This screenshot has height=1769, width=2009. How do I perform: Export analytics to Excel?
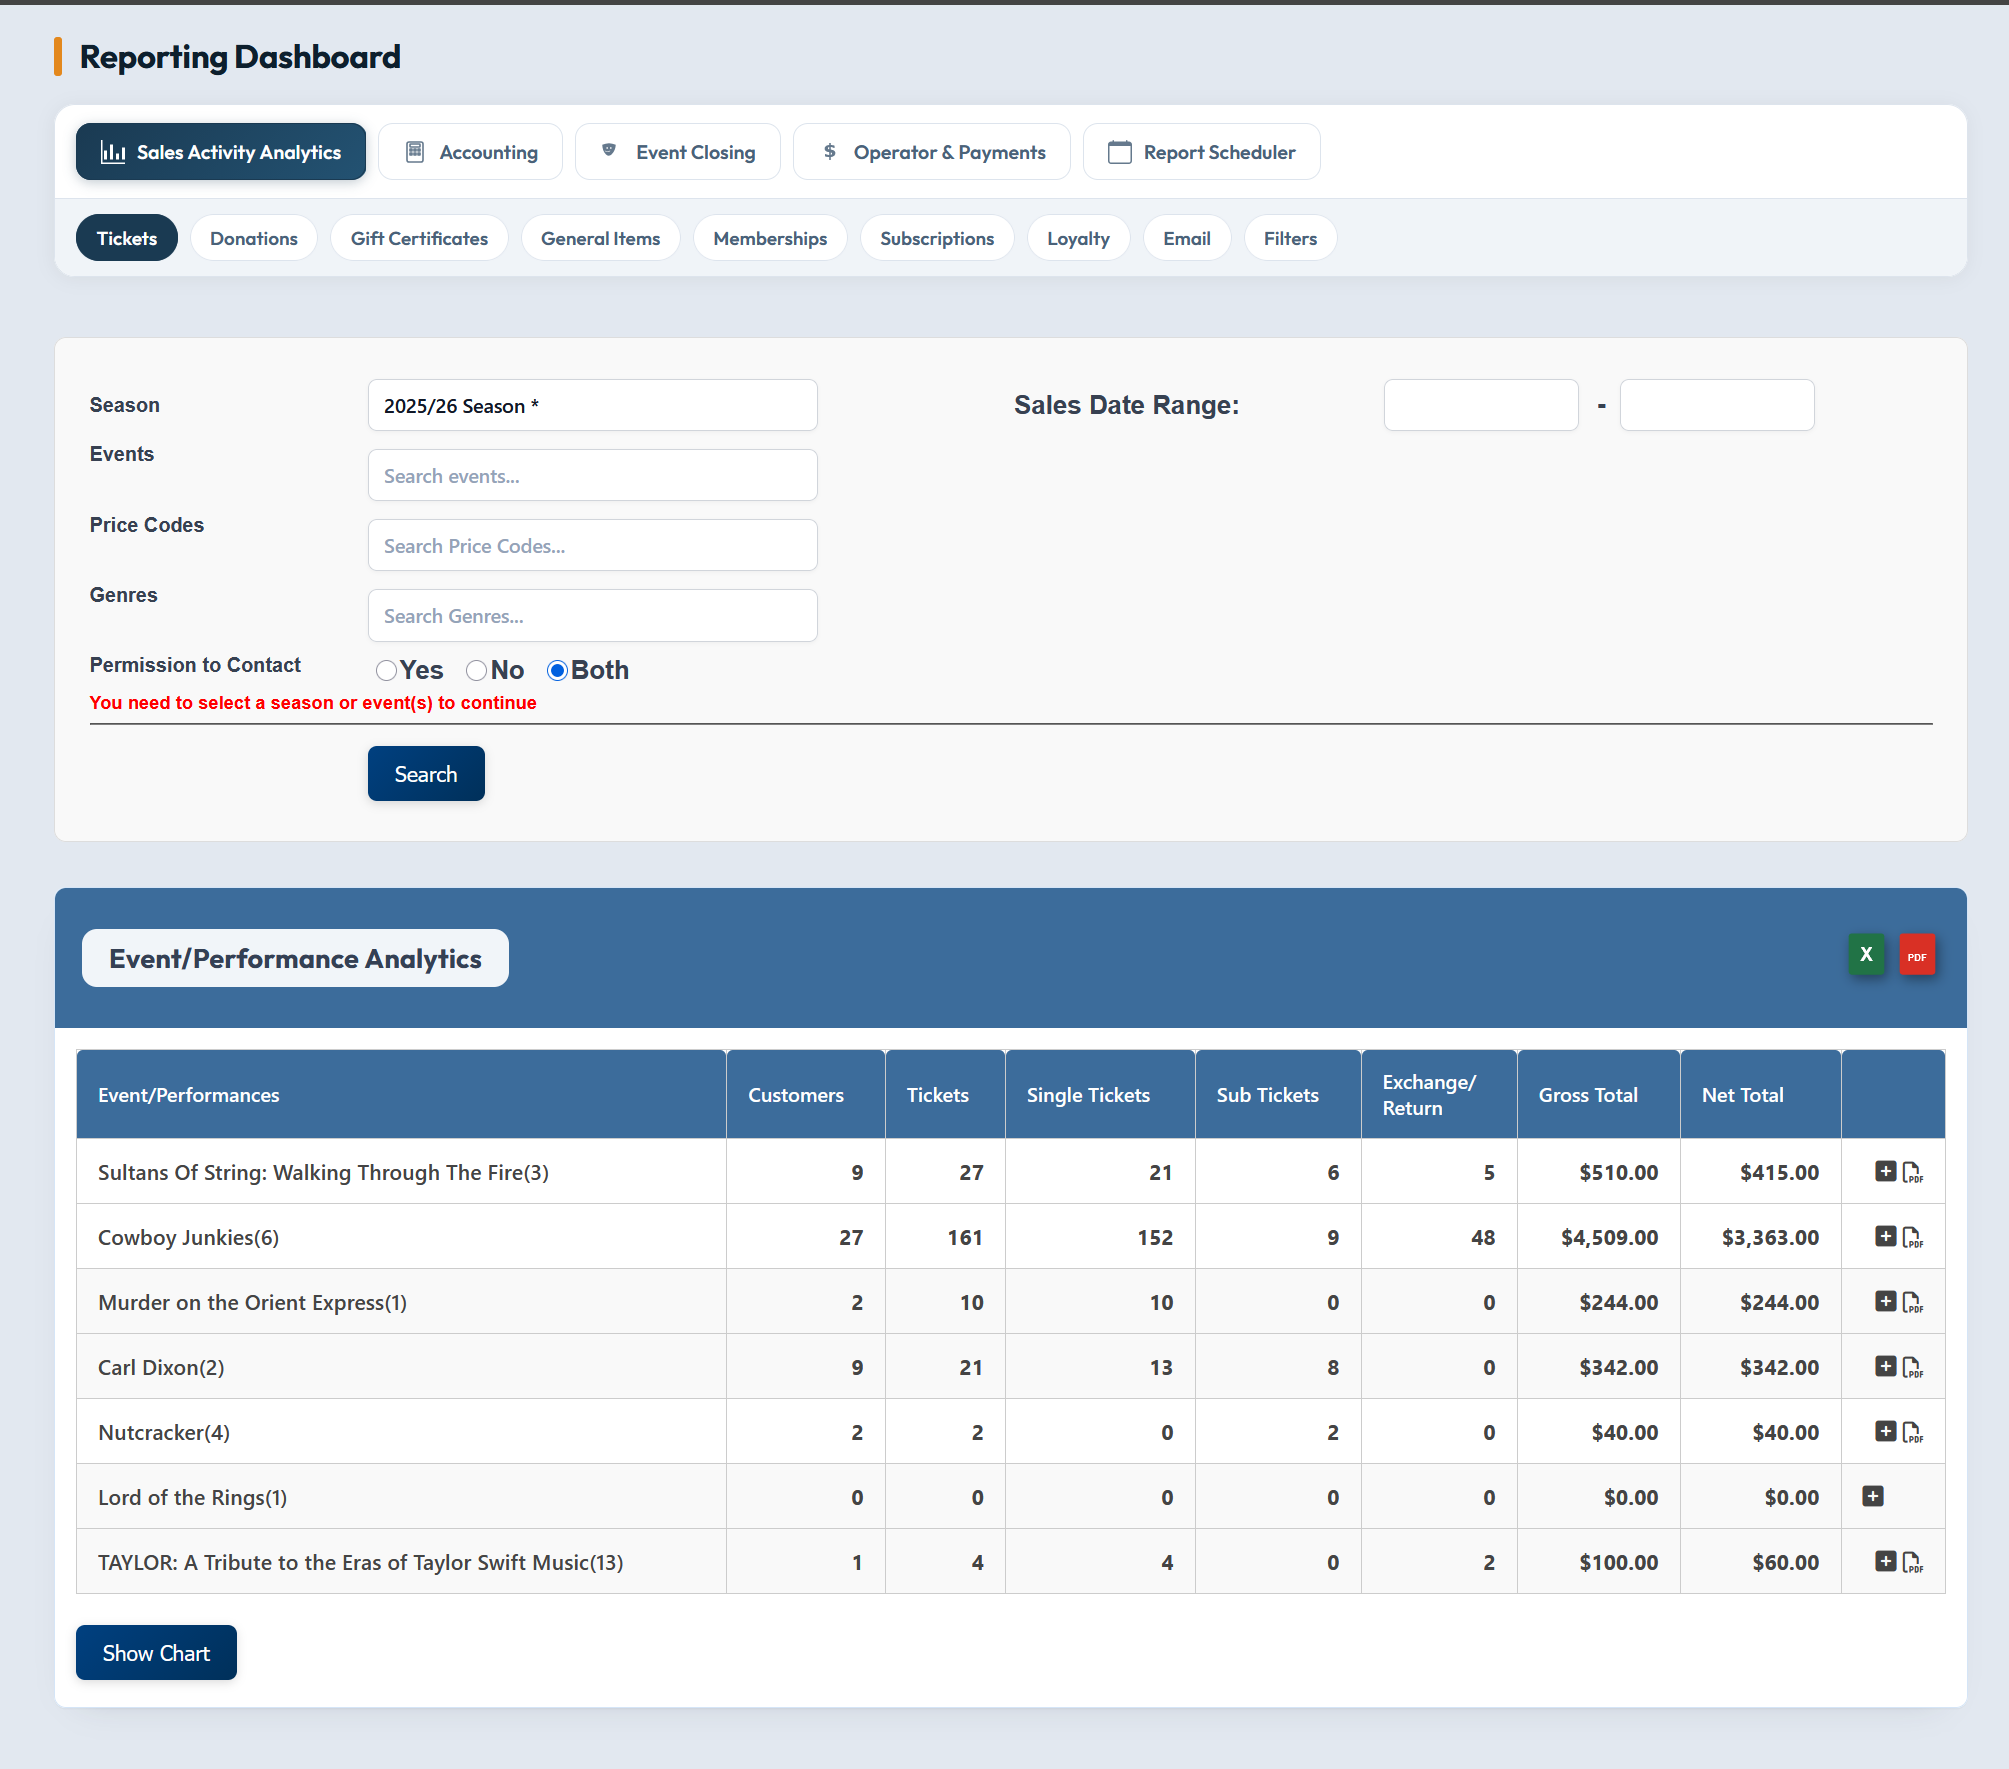1866,955
